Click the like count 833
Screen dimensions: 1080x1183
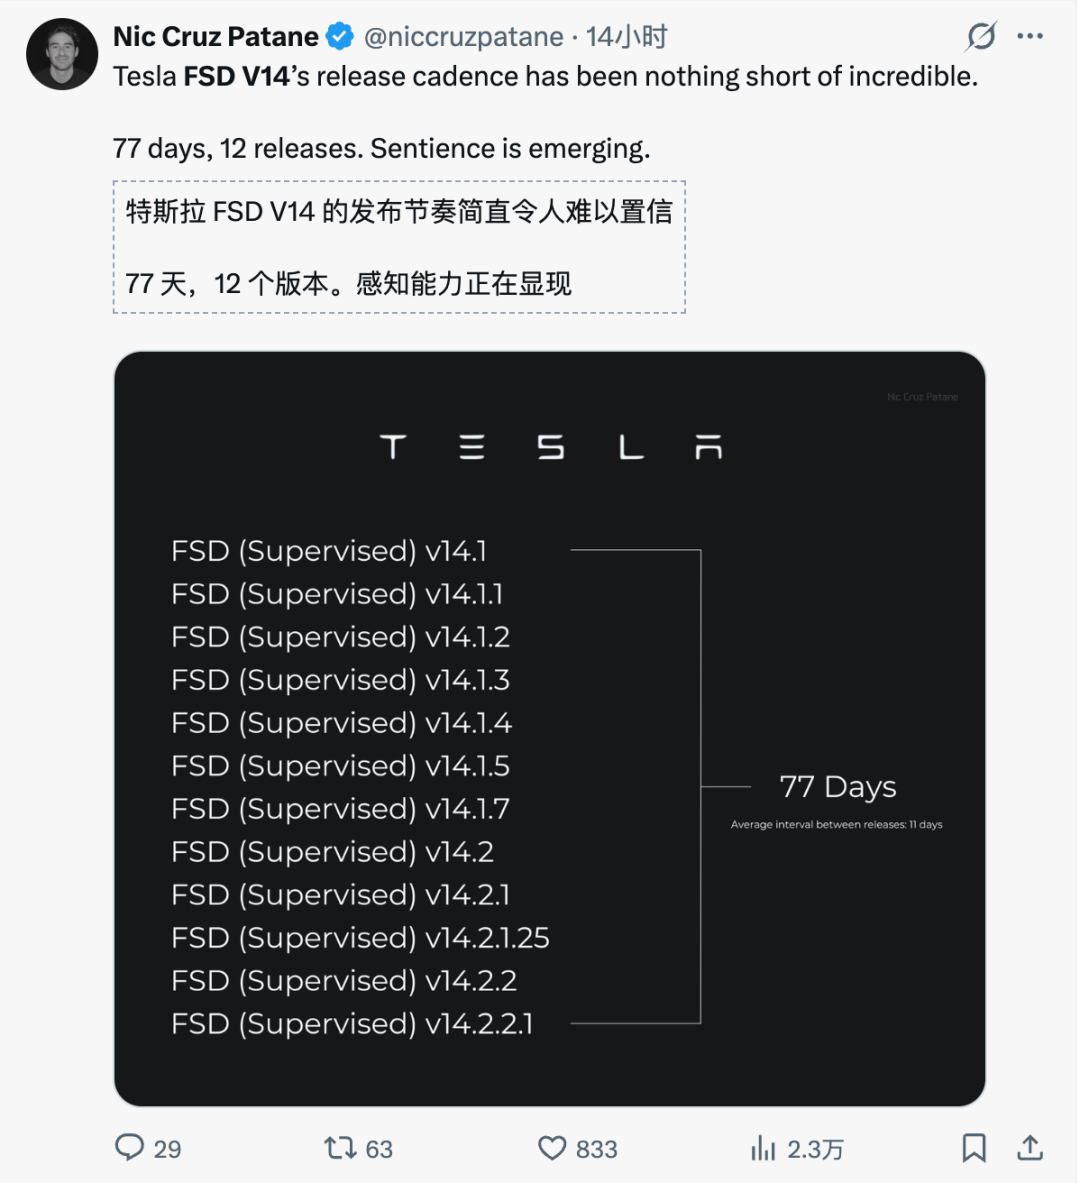(597, 1149)
